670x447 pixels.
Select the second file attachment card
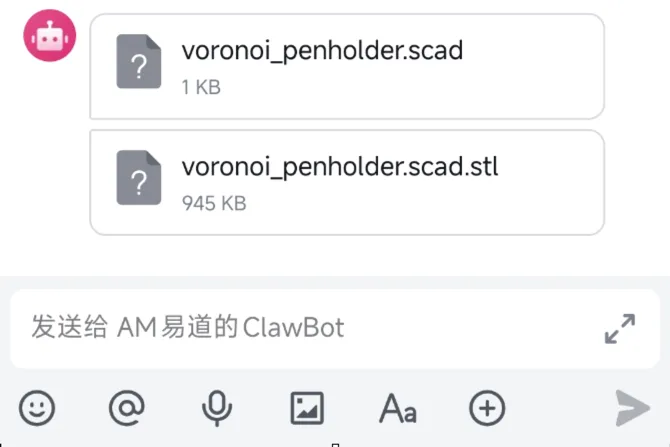pyautogui.click(x=347, y=182)
